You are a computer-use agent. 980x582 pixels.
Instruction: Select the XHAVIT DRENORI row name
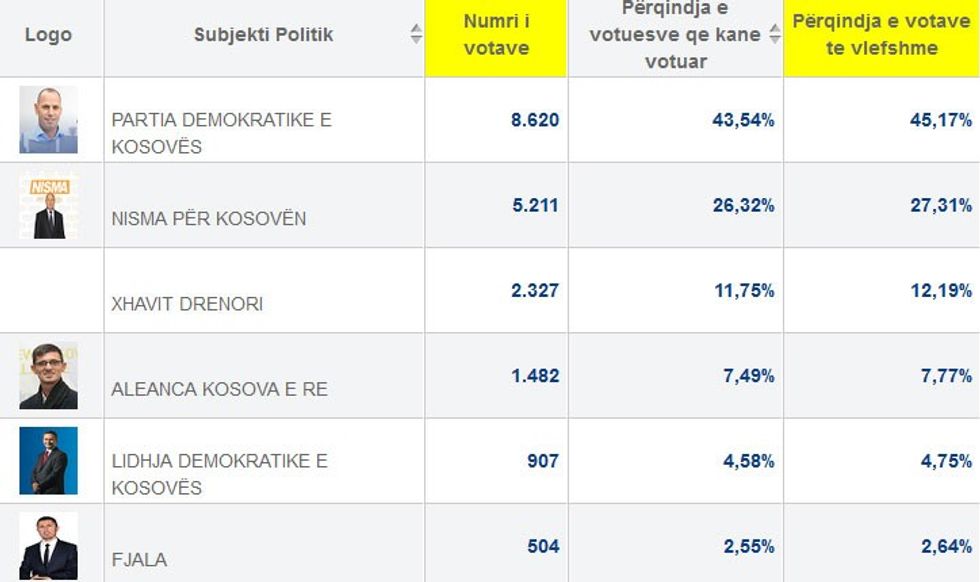[187, 303]
